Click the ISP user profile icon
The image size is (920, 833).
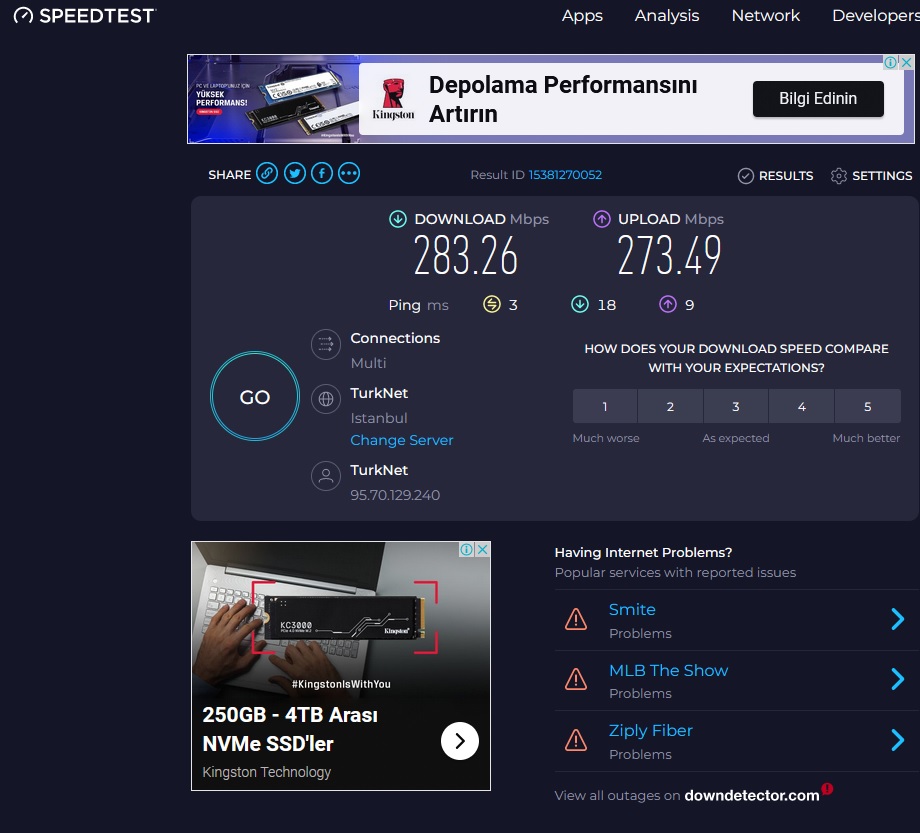[326, 476]
